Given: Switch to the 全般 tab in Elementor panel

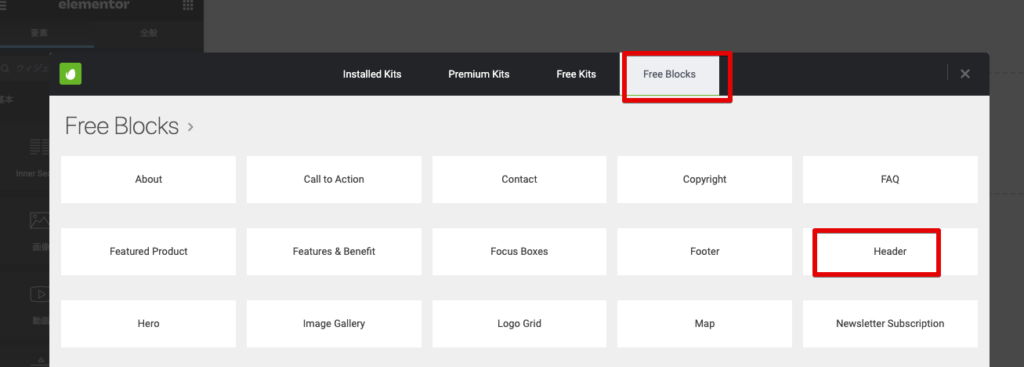Looking at the screenshot, I should point(149,33).
